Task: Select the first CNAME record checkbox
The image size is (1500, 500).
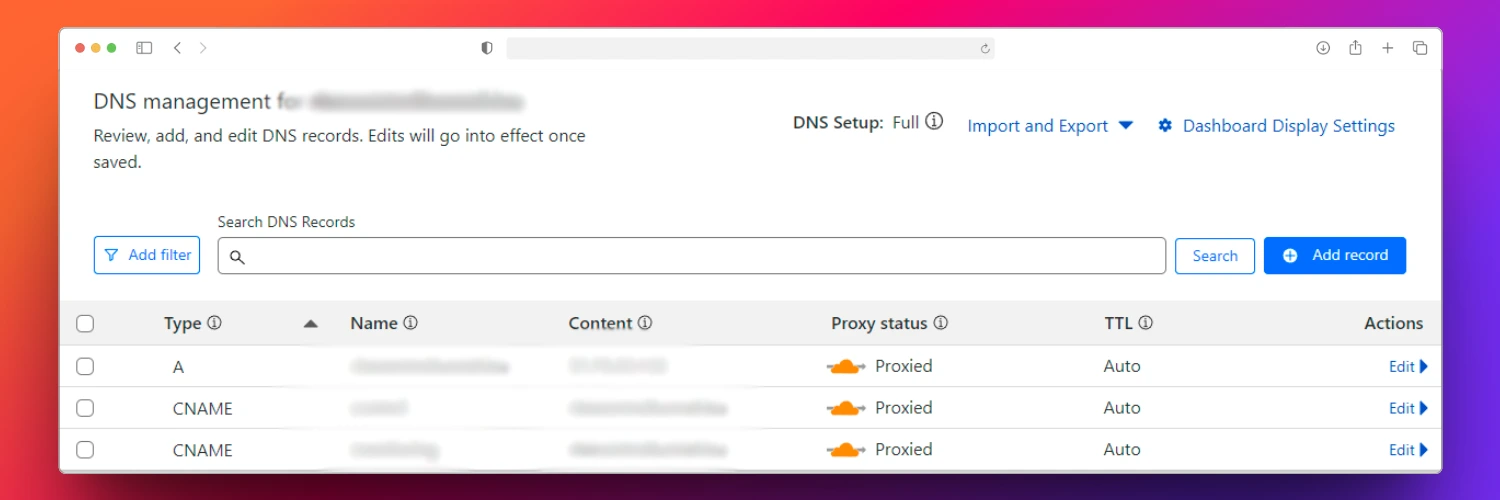Action: (x=85, y=408)
